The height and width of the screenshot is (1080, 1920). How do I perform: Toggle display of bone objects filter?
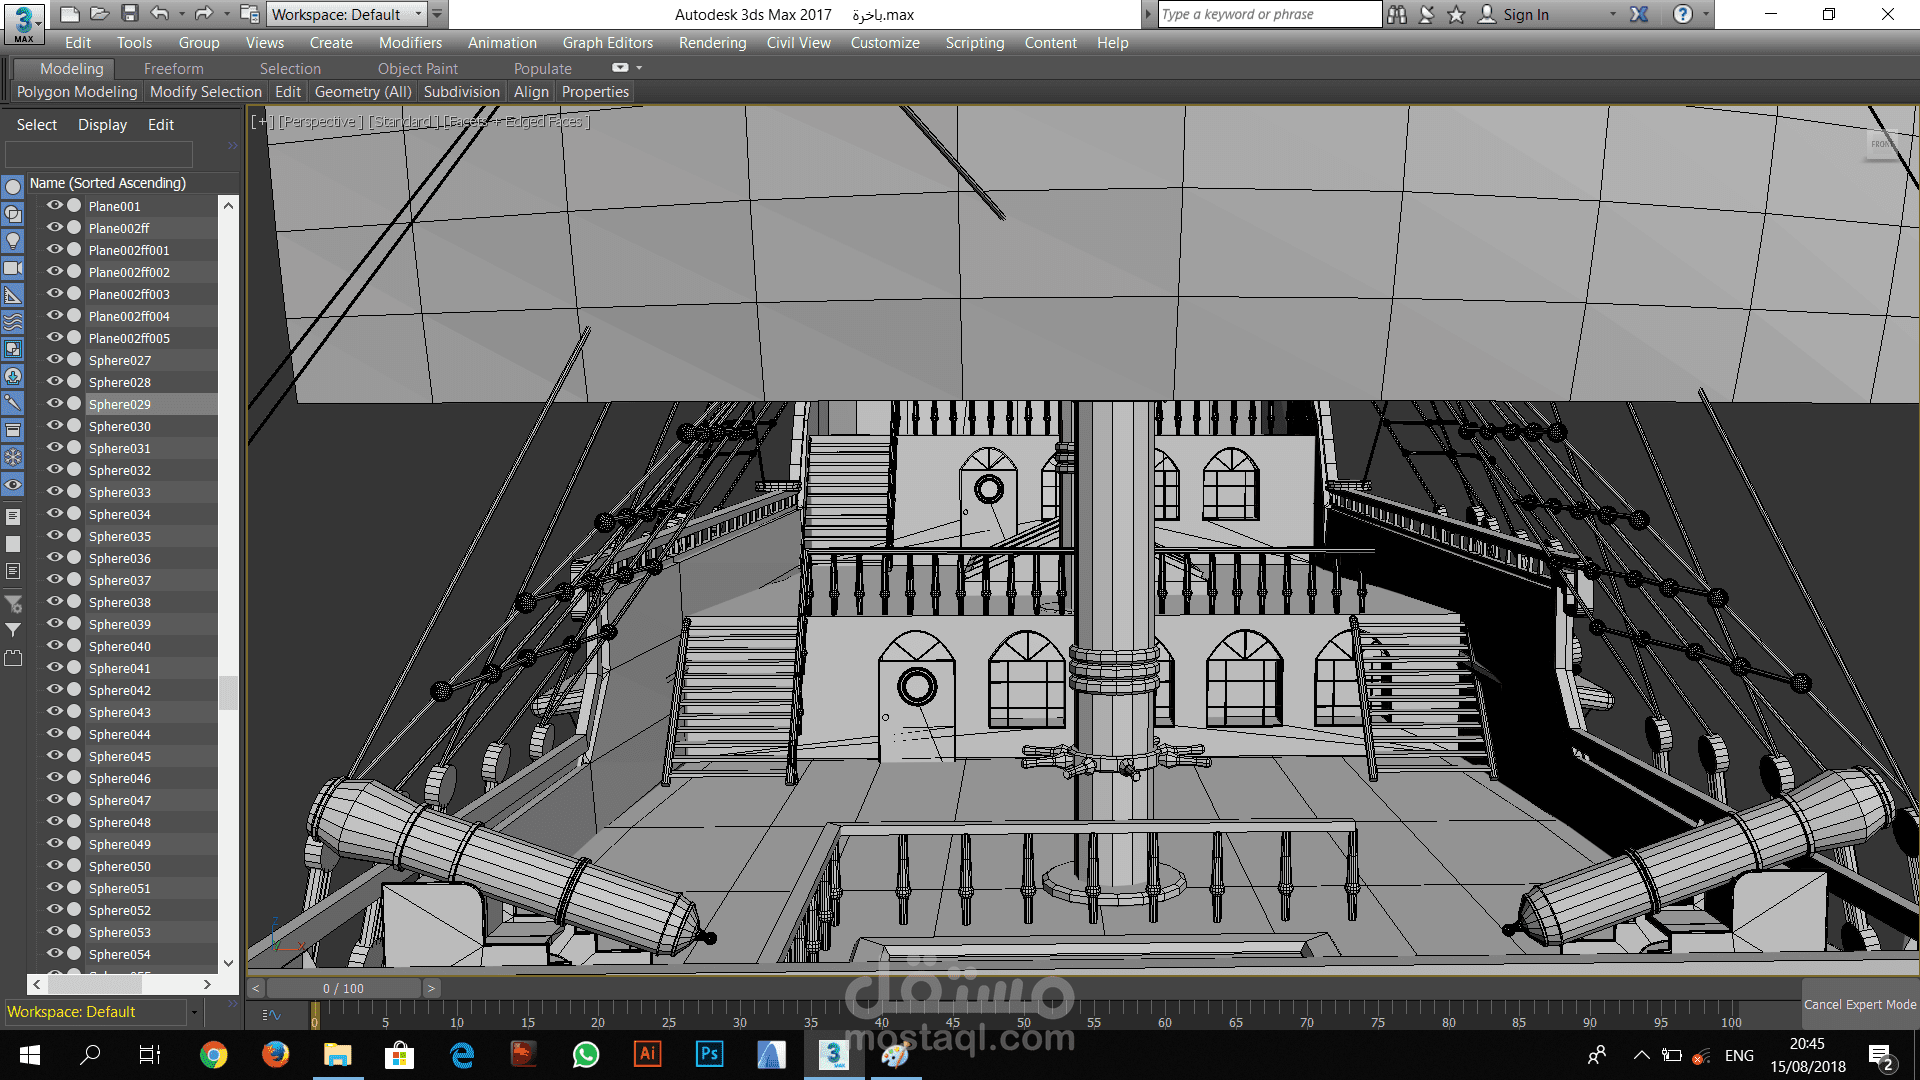pos(13,403)
